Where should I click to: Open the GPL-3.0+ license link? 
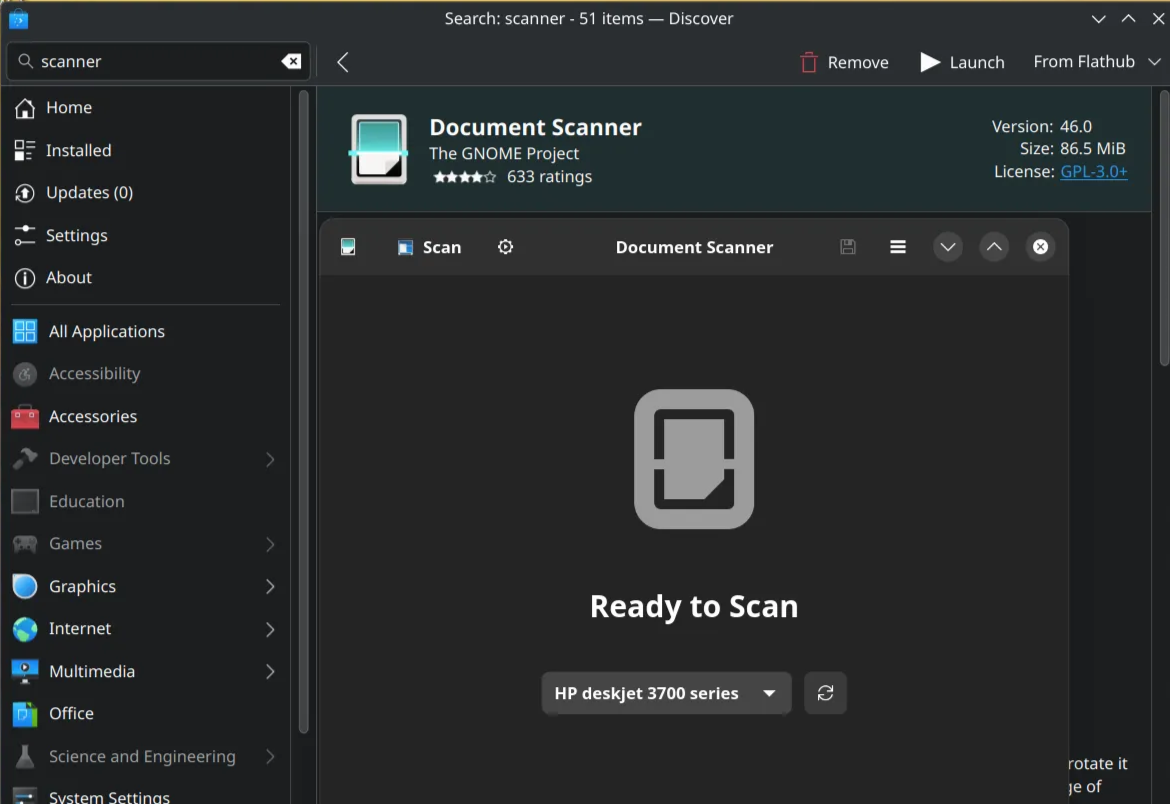(x=1094, y=172)
